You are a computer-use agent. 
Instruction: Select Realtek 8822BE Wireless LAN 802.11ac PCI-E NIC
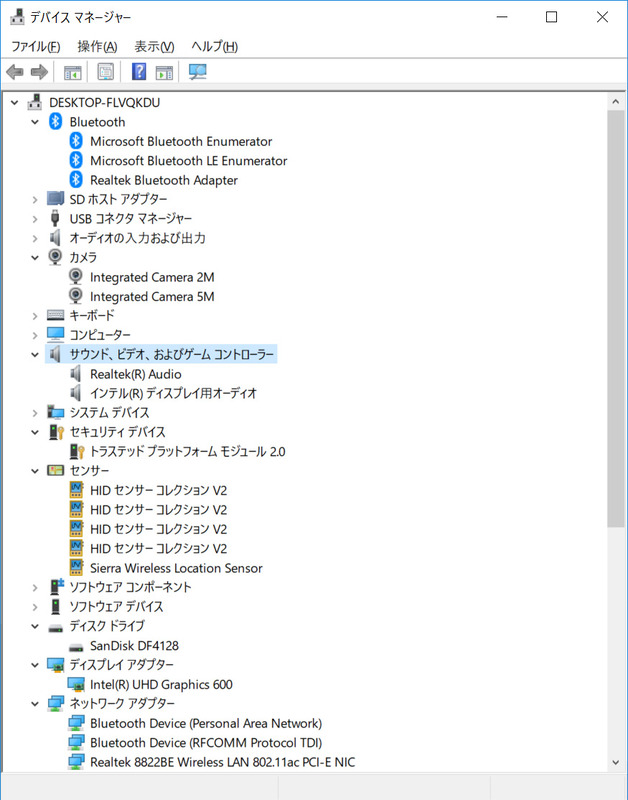(222, 762)
